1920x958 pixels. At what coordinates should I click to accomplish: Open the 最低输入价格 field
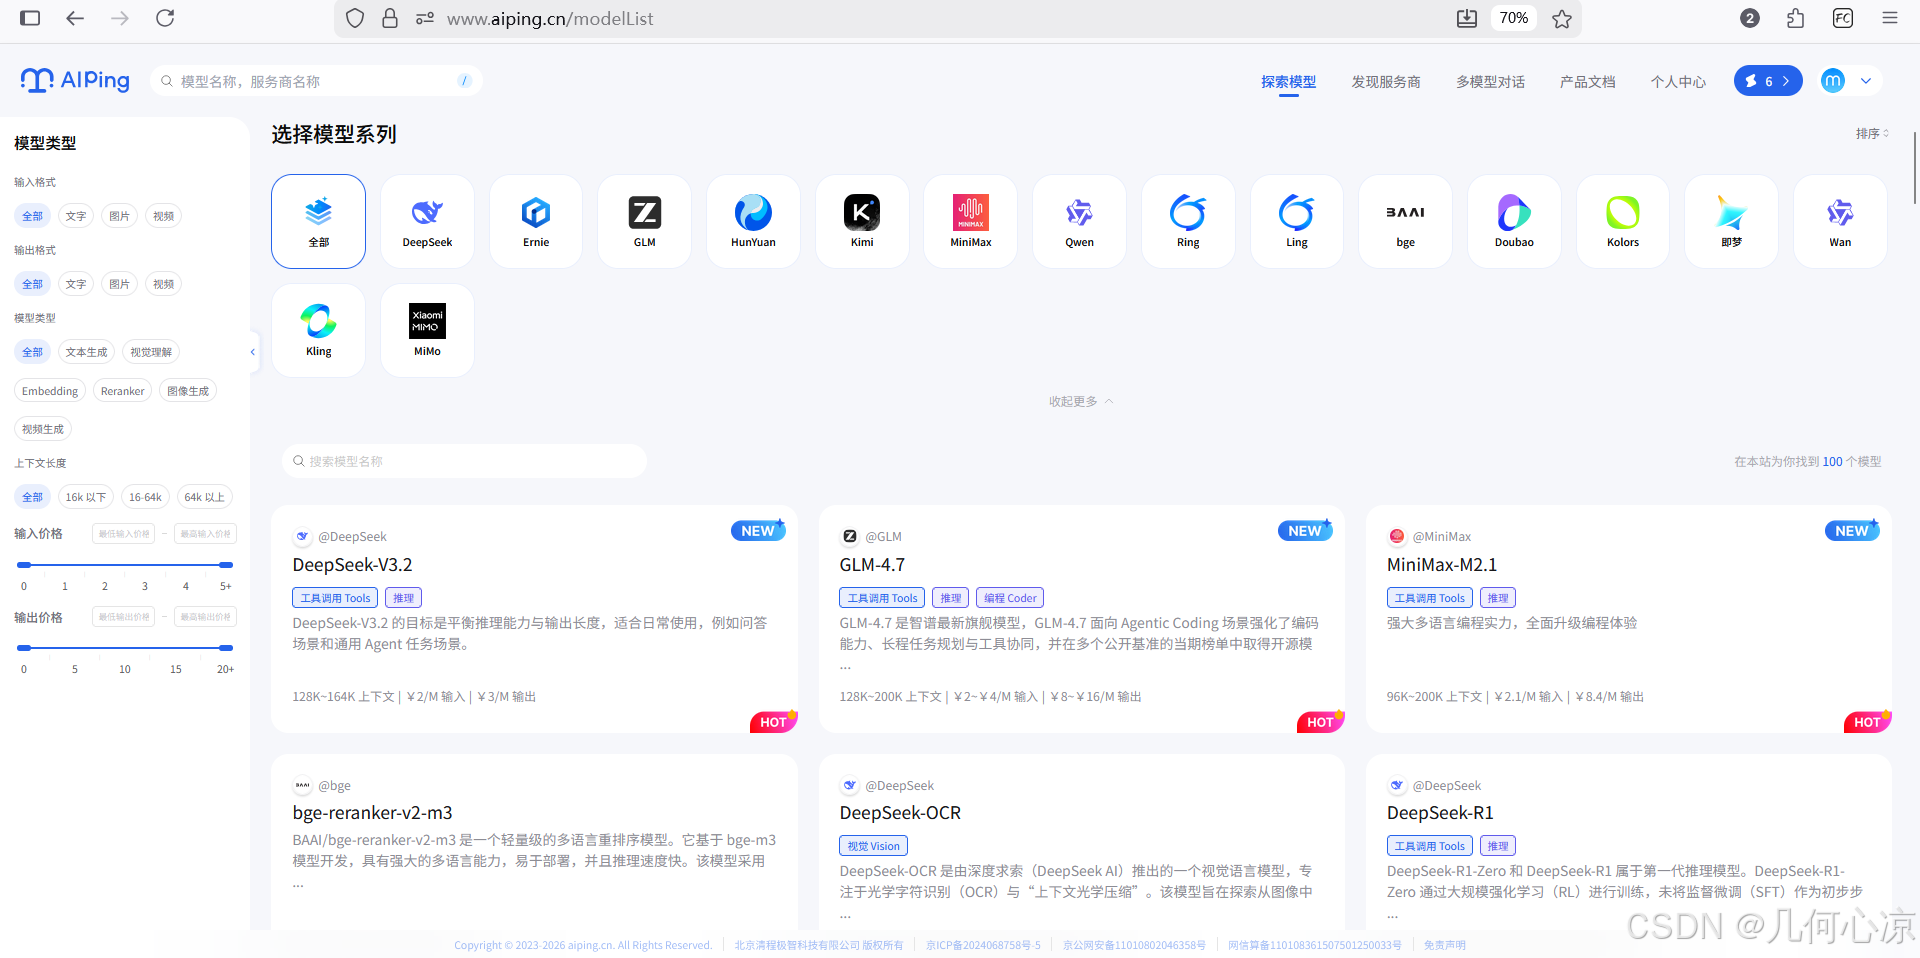tap(124, 534)
